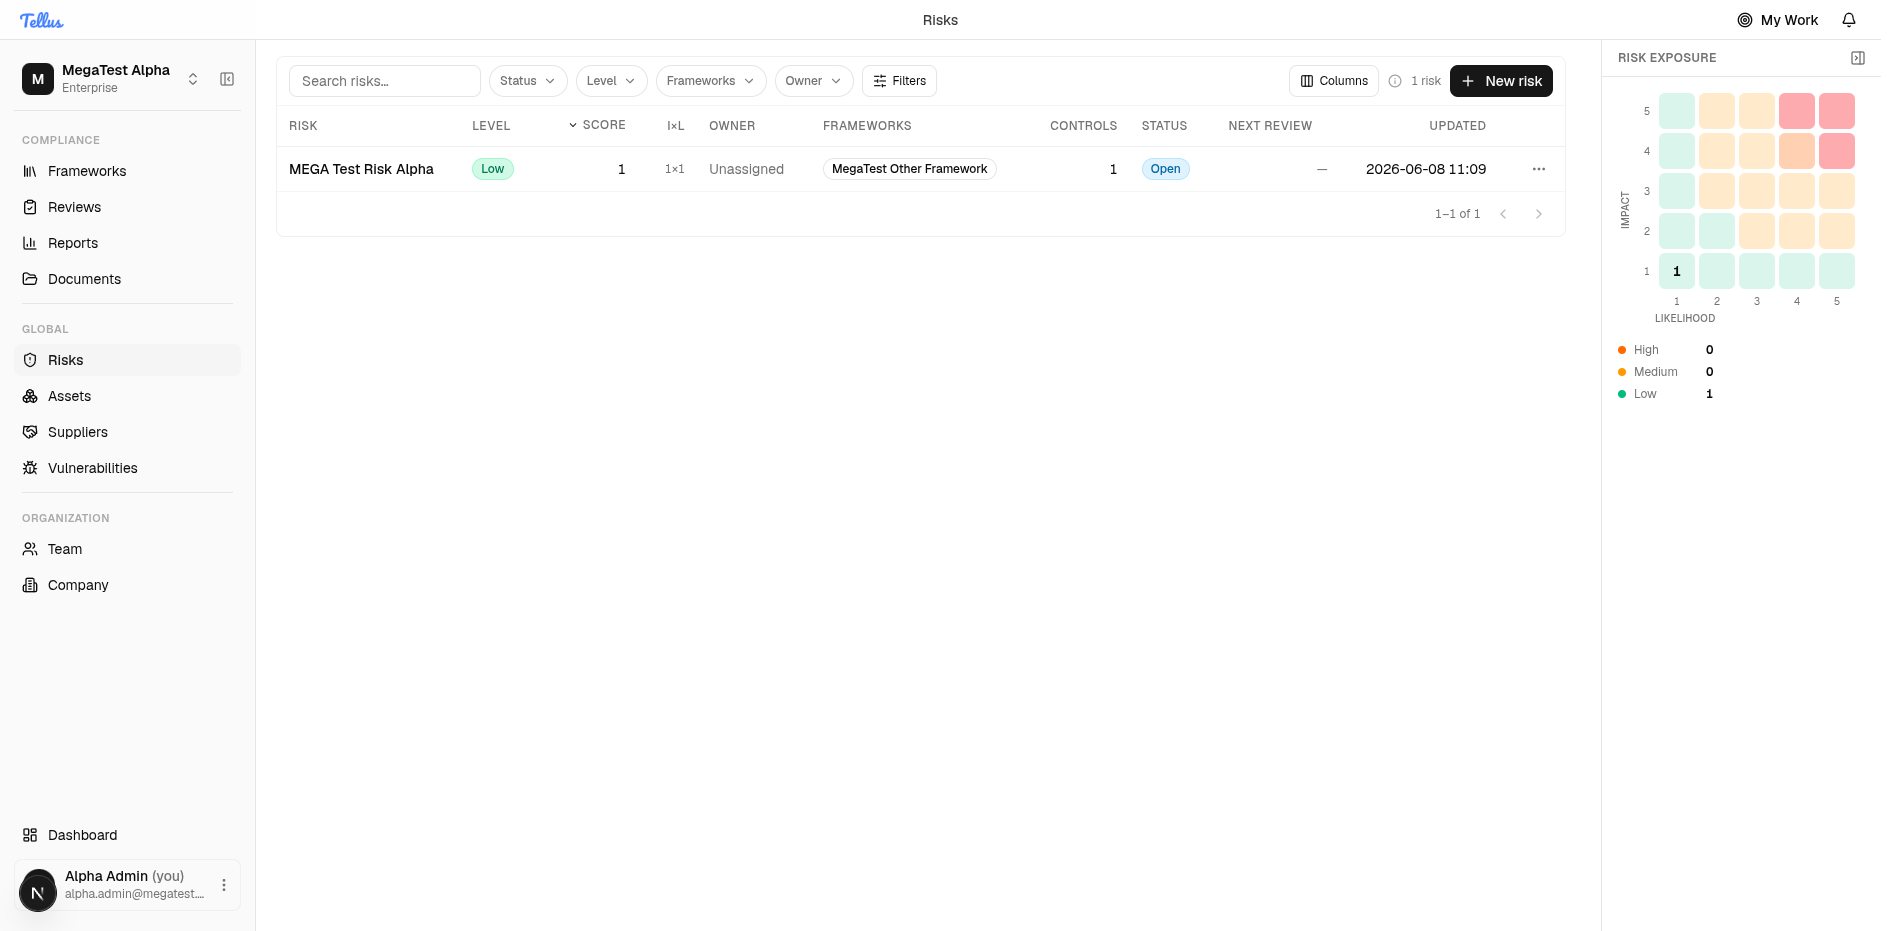Click the Documents folder icon

[x=30, y=279]
